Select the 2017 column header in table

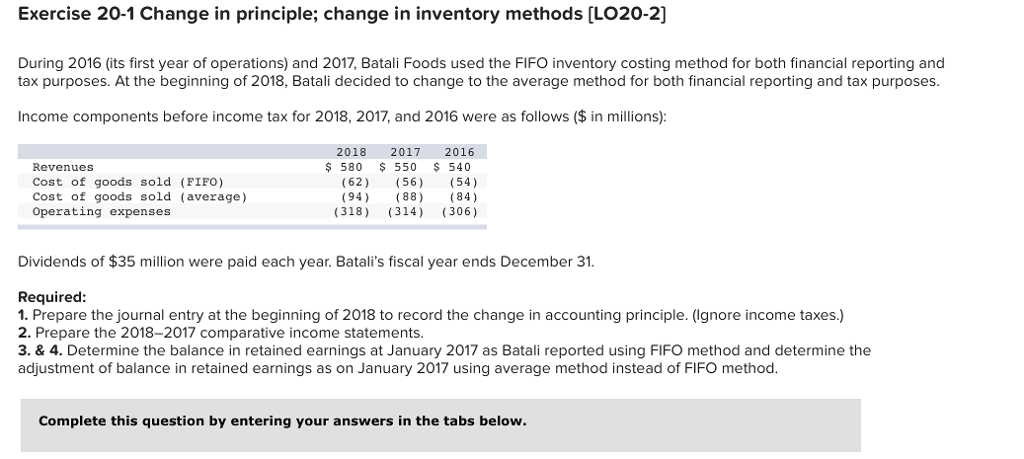click(x=406, y=152)
